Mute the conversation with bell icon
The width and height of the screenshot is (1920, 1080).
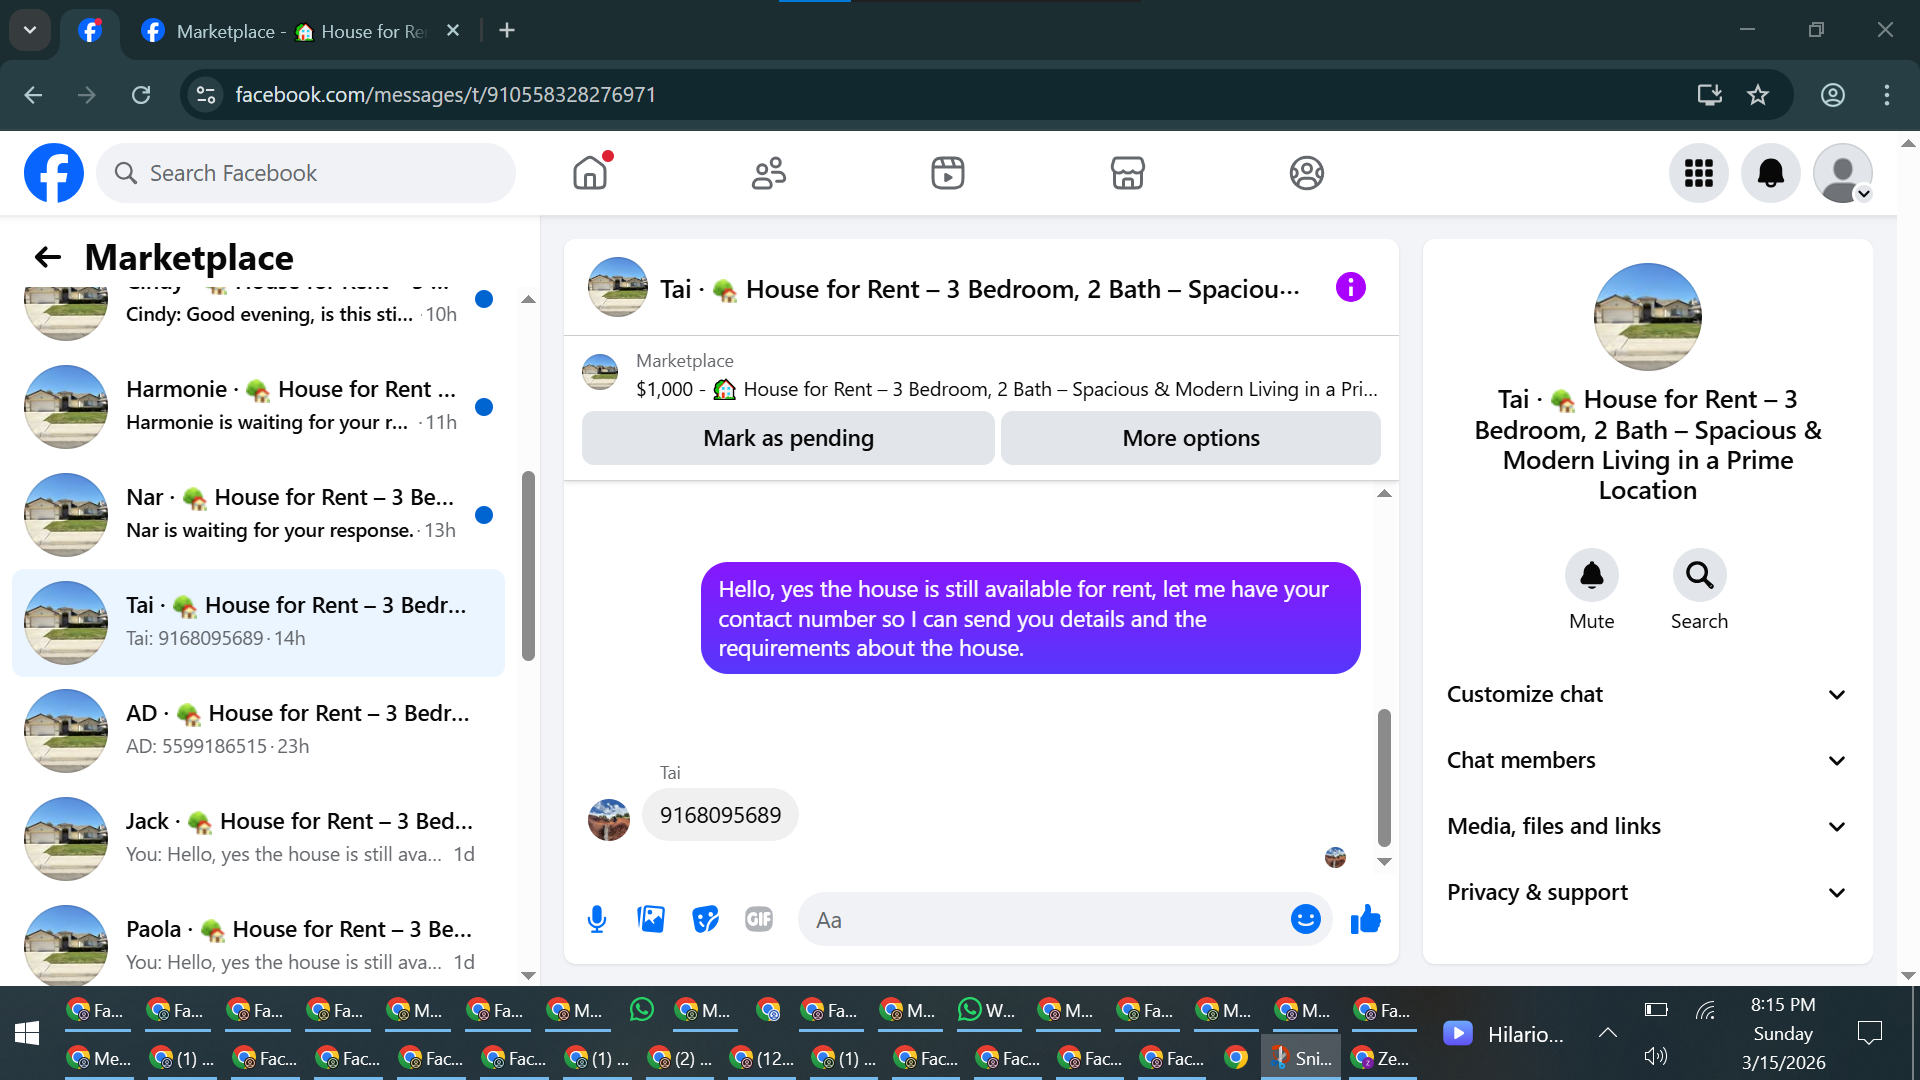(1591, 575)
